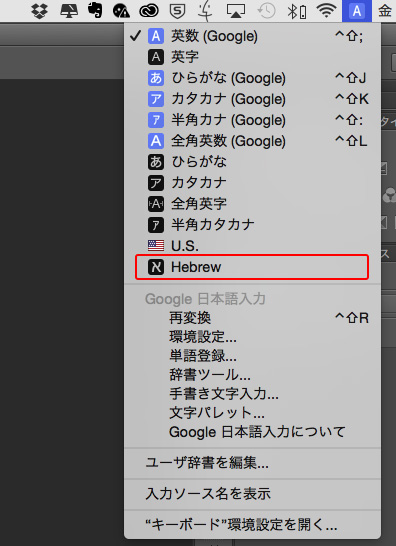Open the Time Machine menu
This screenshot has width=396, height=546.
coord(266,11)
